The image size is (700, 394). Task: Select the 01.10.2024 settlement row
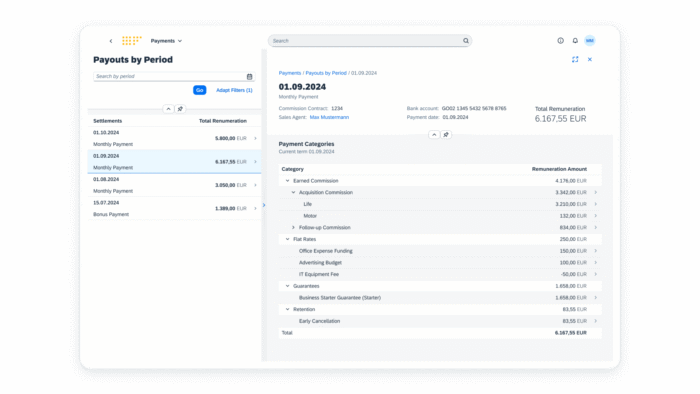tap(174, 138)
